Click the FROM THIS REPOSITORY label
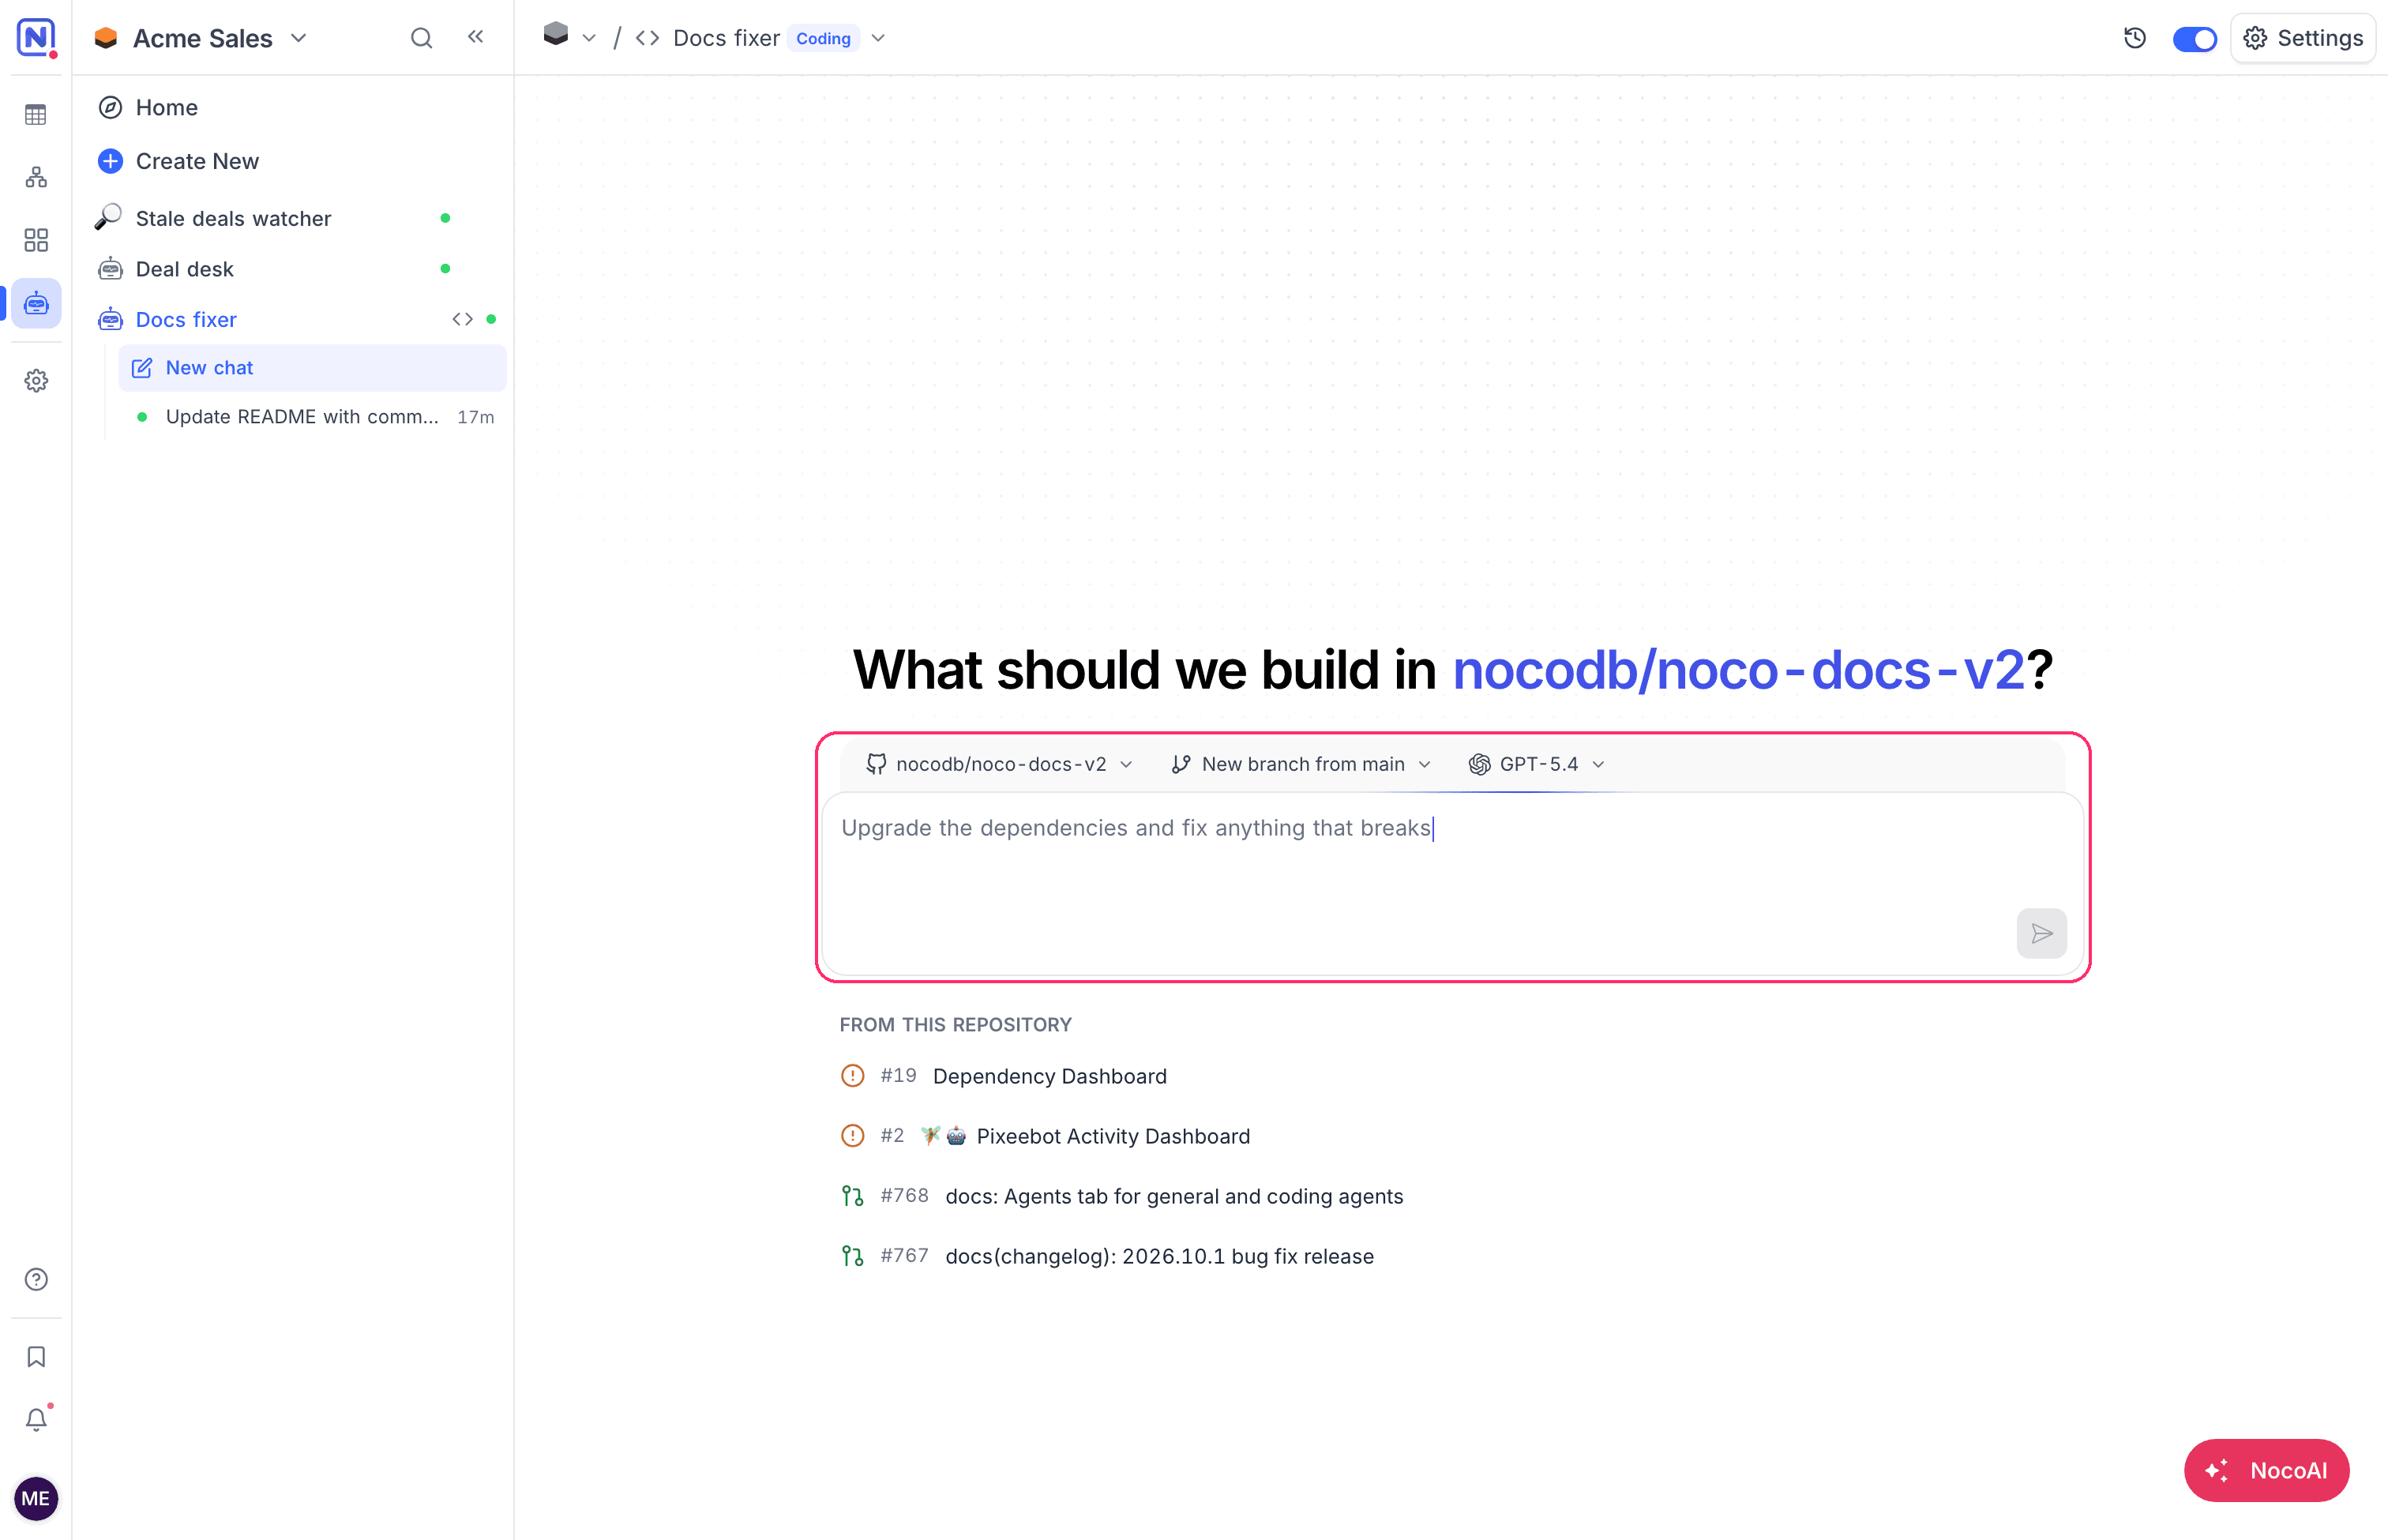This screenshot has height=1540, width=2388. [955, 1024]
